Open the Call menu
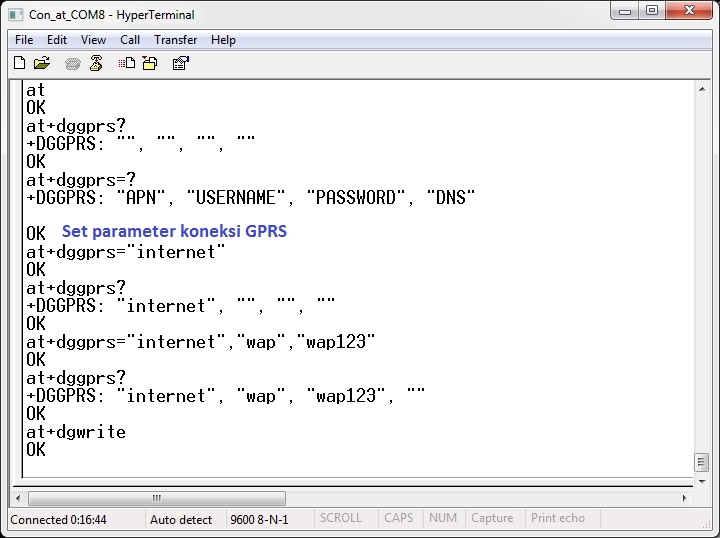Image resolution: width=720 pixels, height=538 pixels. (x=130, y=40)
